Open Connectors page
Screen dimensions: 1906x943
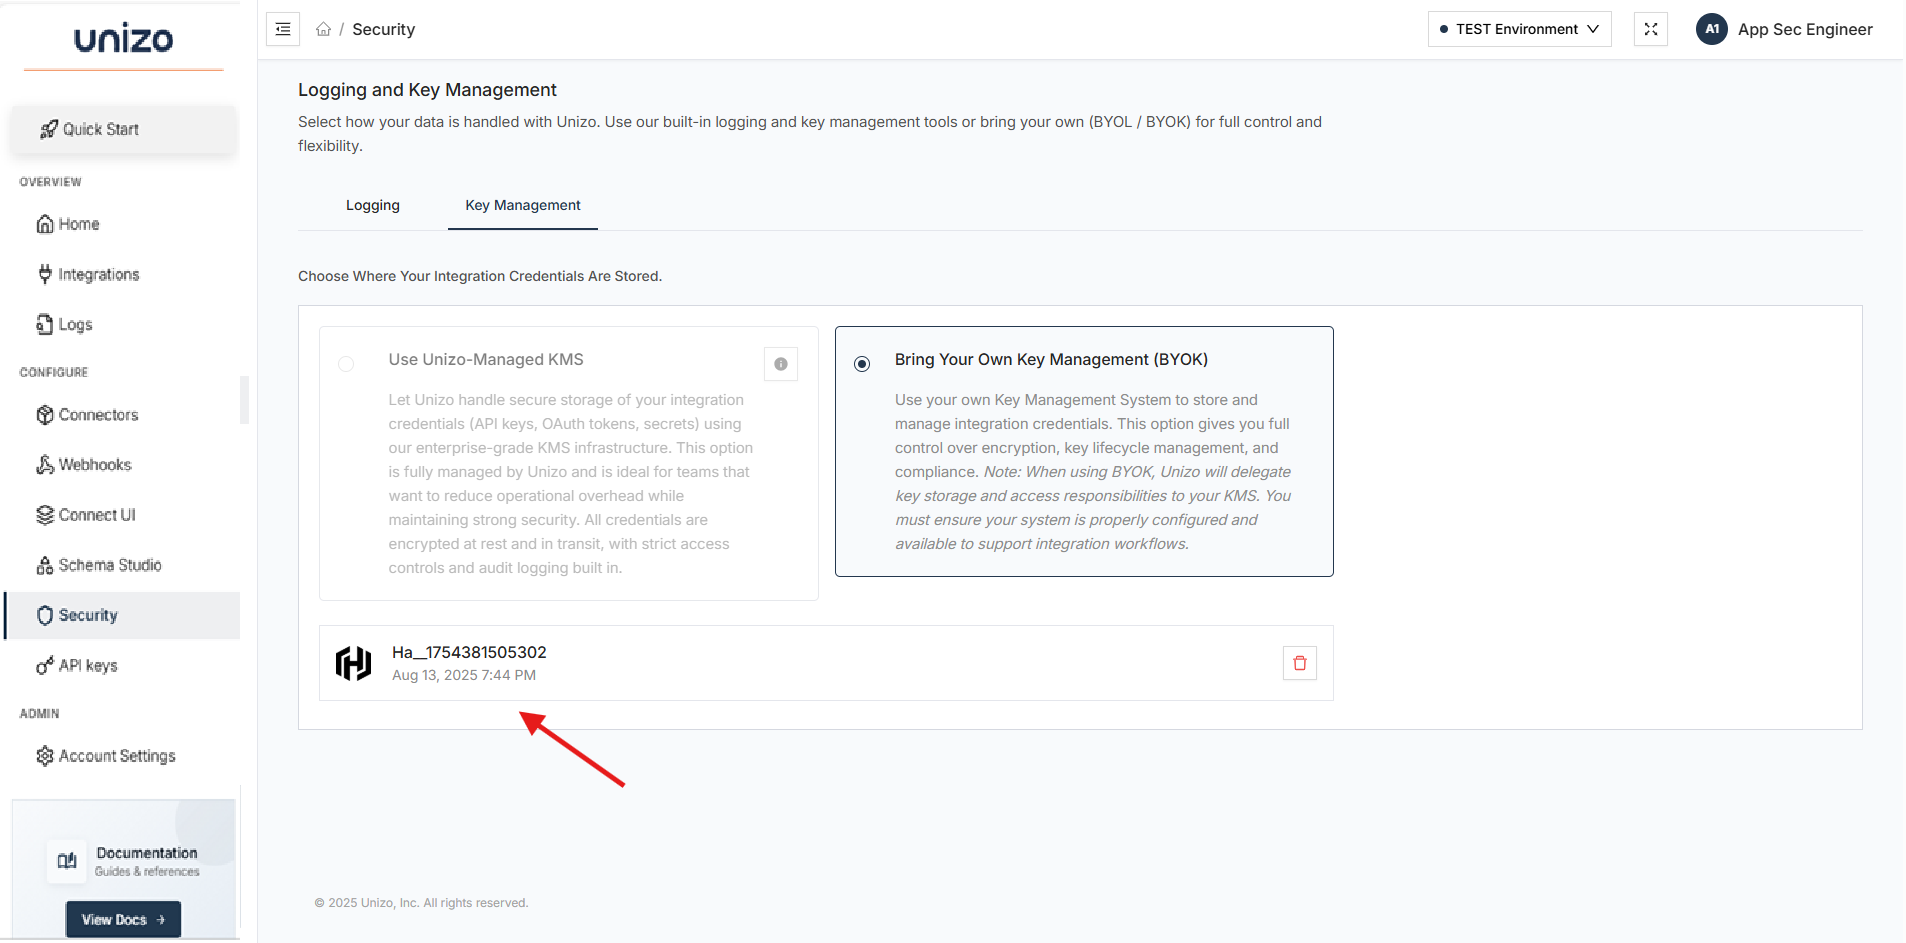click(x=122, y=415)
